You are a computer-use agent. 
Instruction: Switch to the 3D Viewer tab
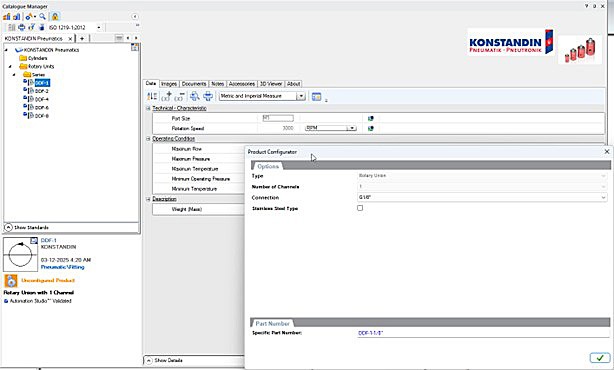point(271,84)
